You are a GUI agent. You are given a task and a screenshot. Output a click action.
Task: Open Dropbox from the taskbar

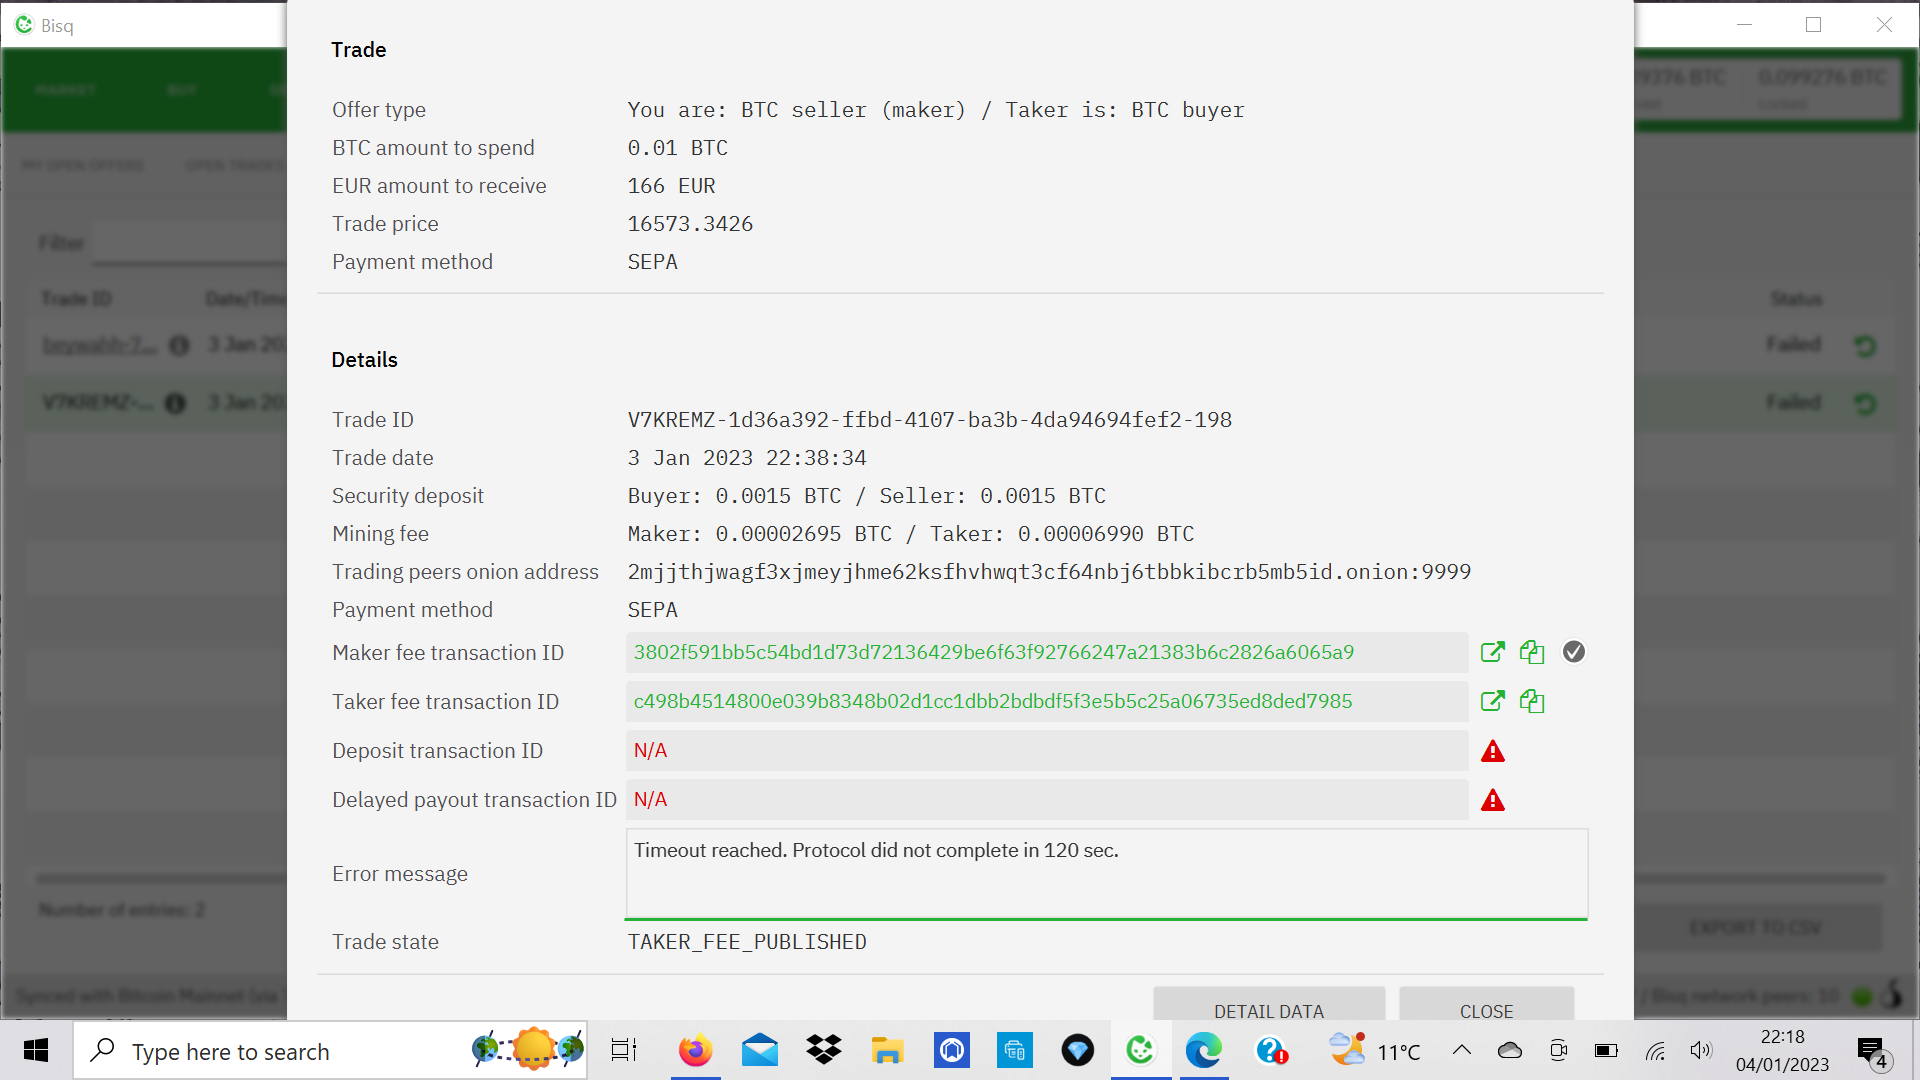(x=823, y=1050)
